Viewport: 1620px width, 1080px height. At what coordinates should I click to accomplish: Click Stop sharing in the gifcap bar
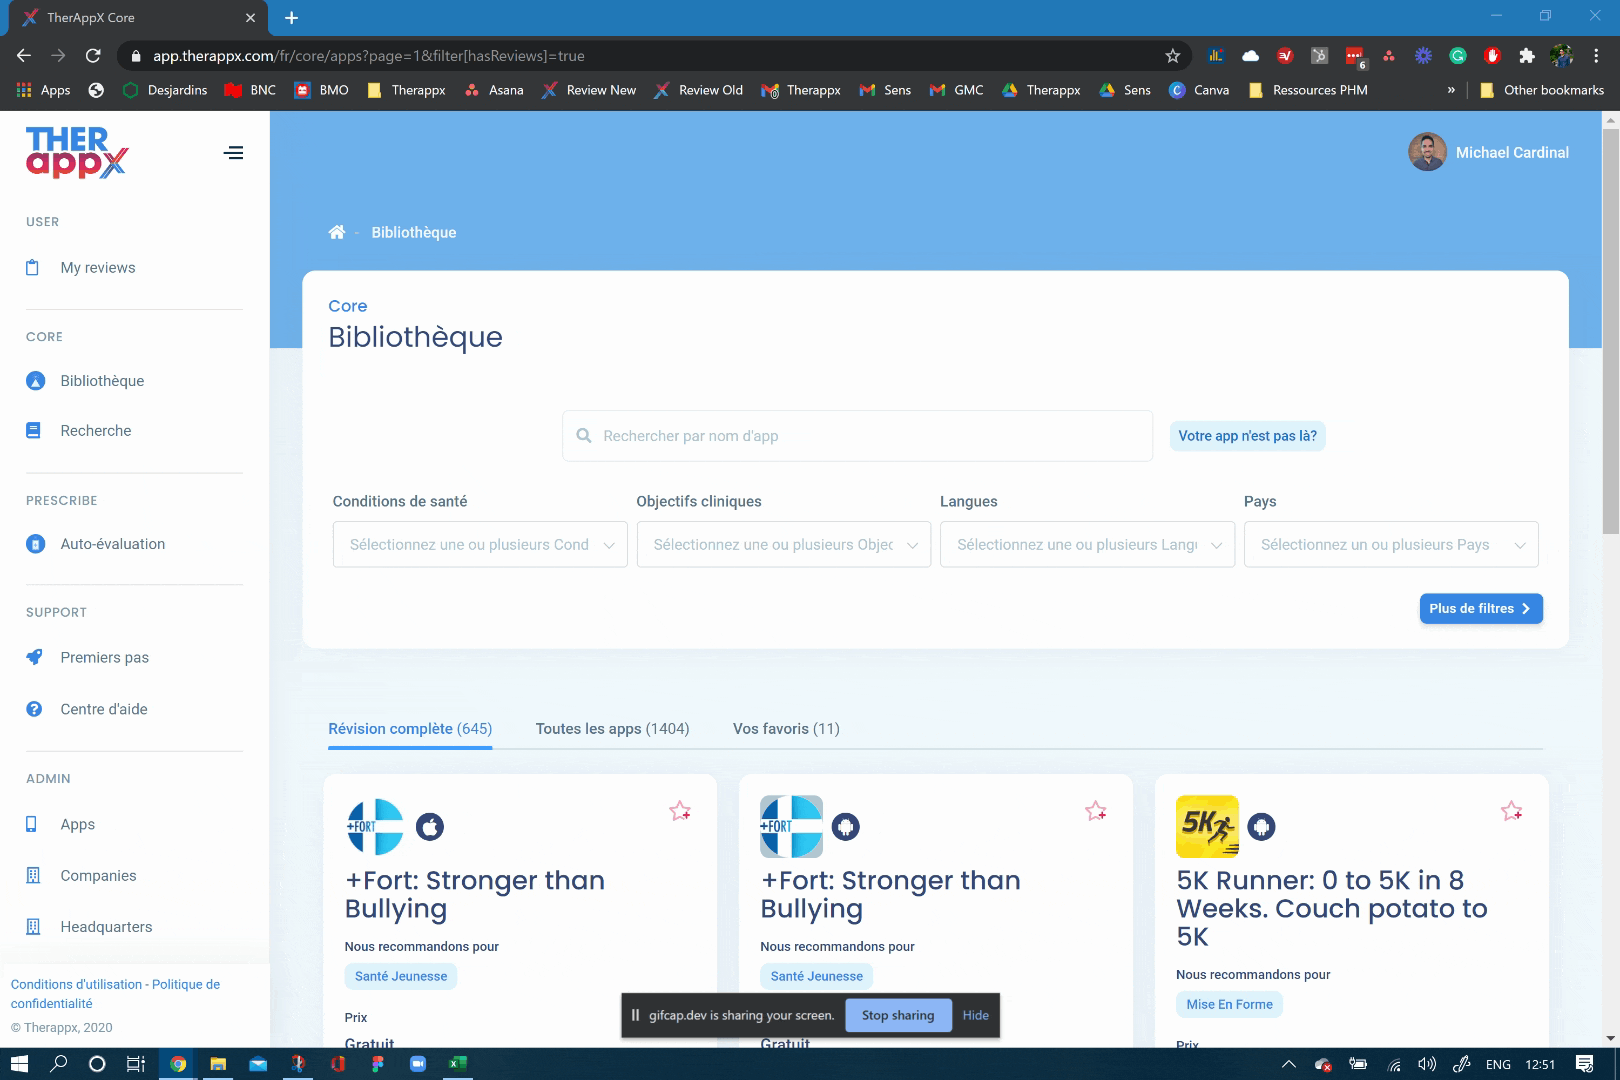point(898,1016)
